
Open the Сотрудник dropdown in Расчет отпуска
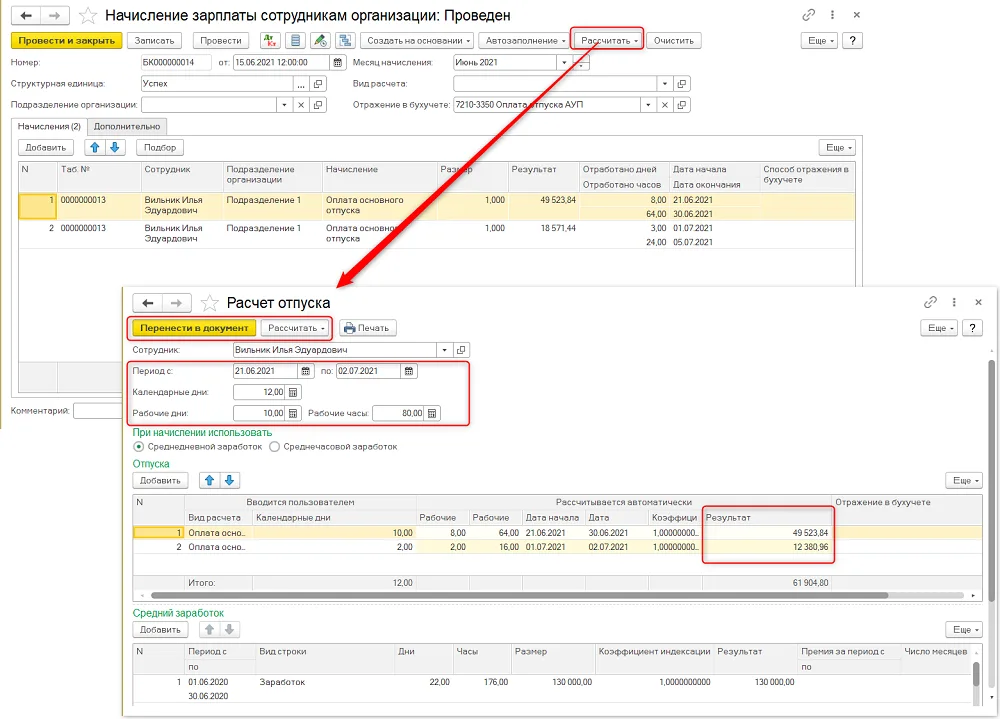point(445,350)
